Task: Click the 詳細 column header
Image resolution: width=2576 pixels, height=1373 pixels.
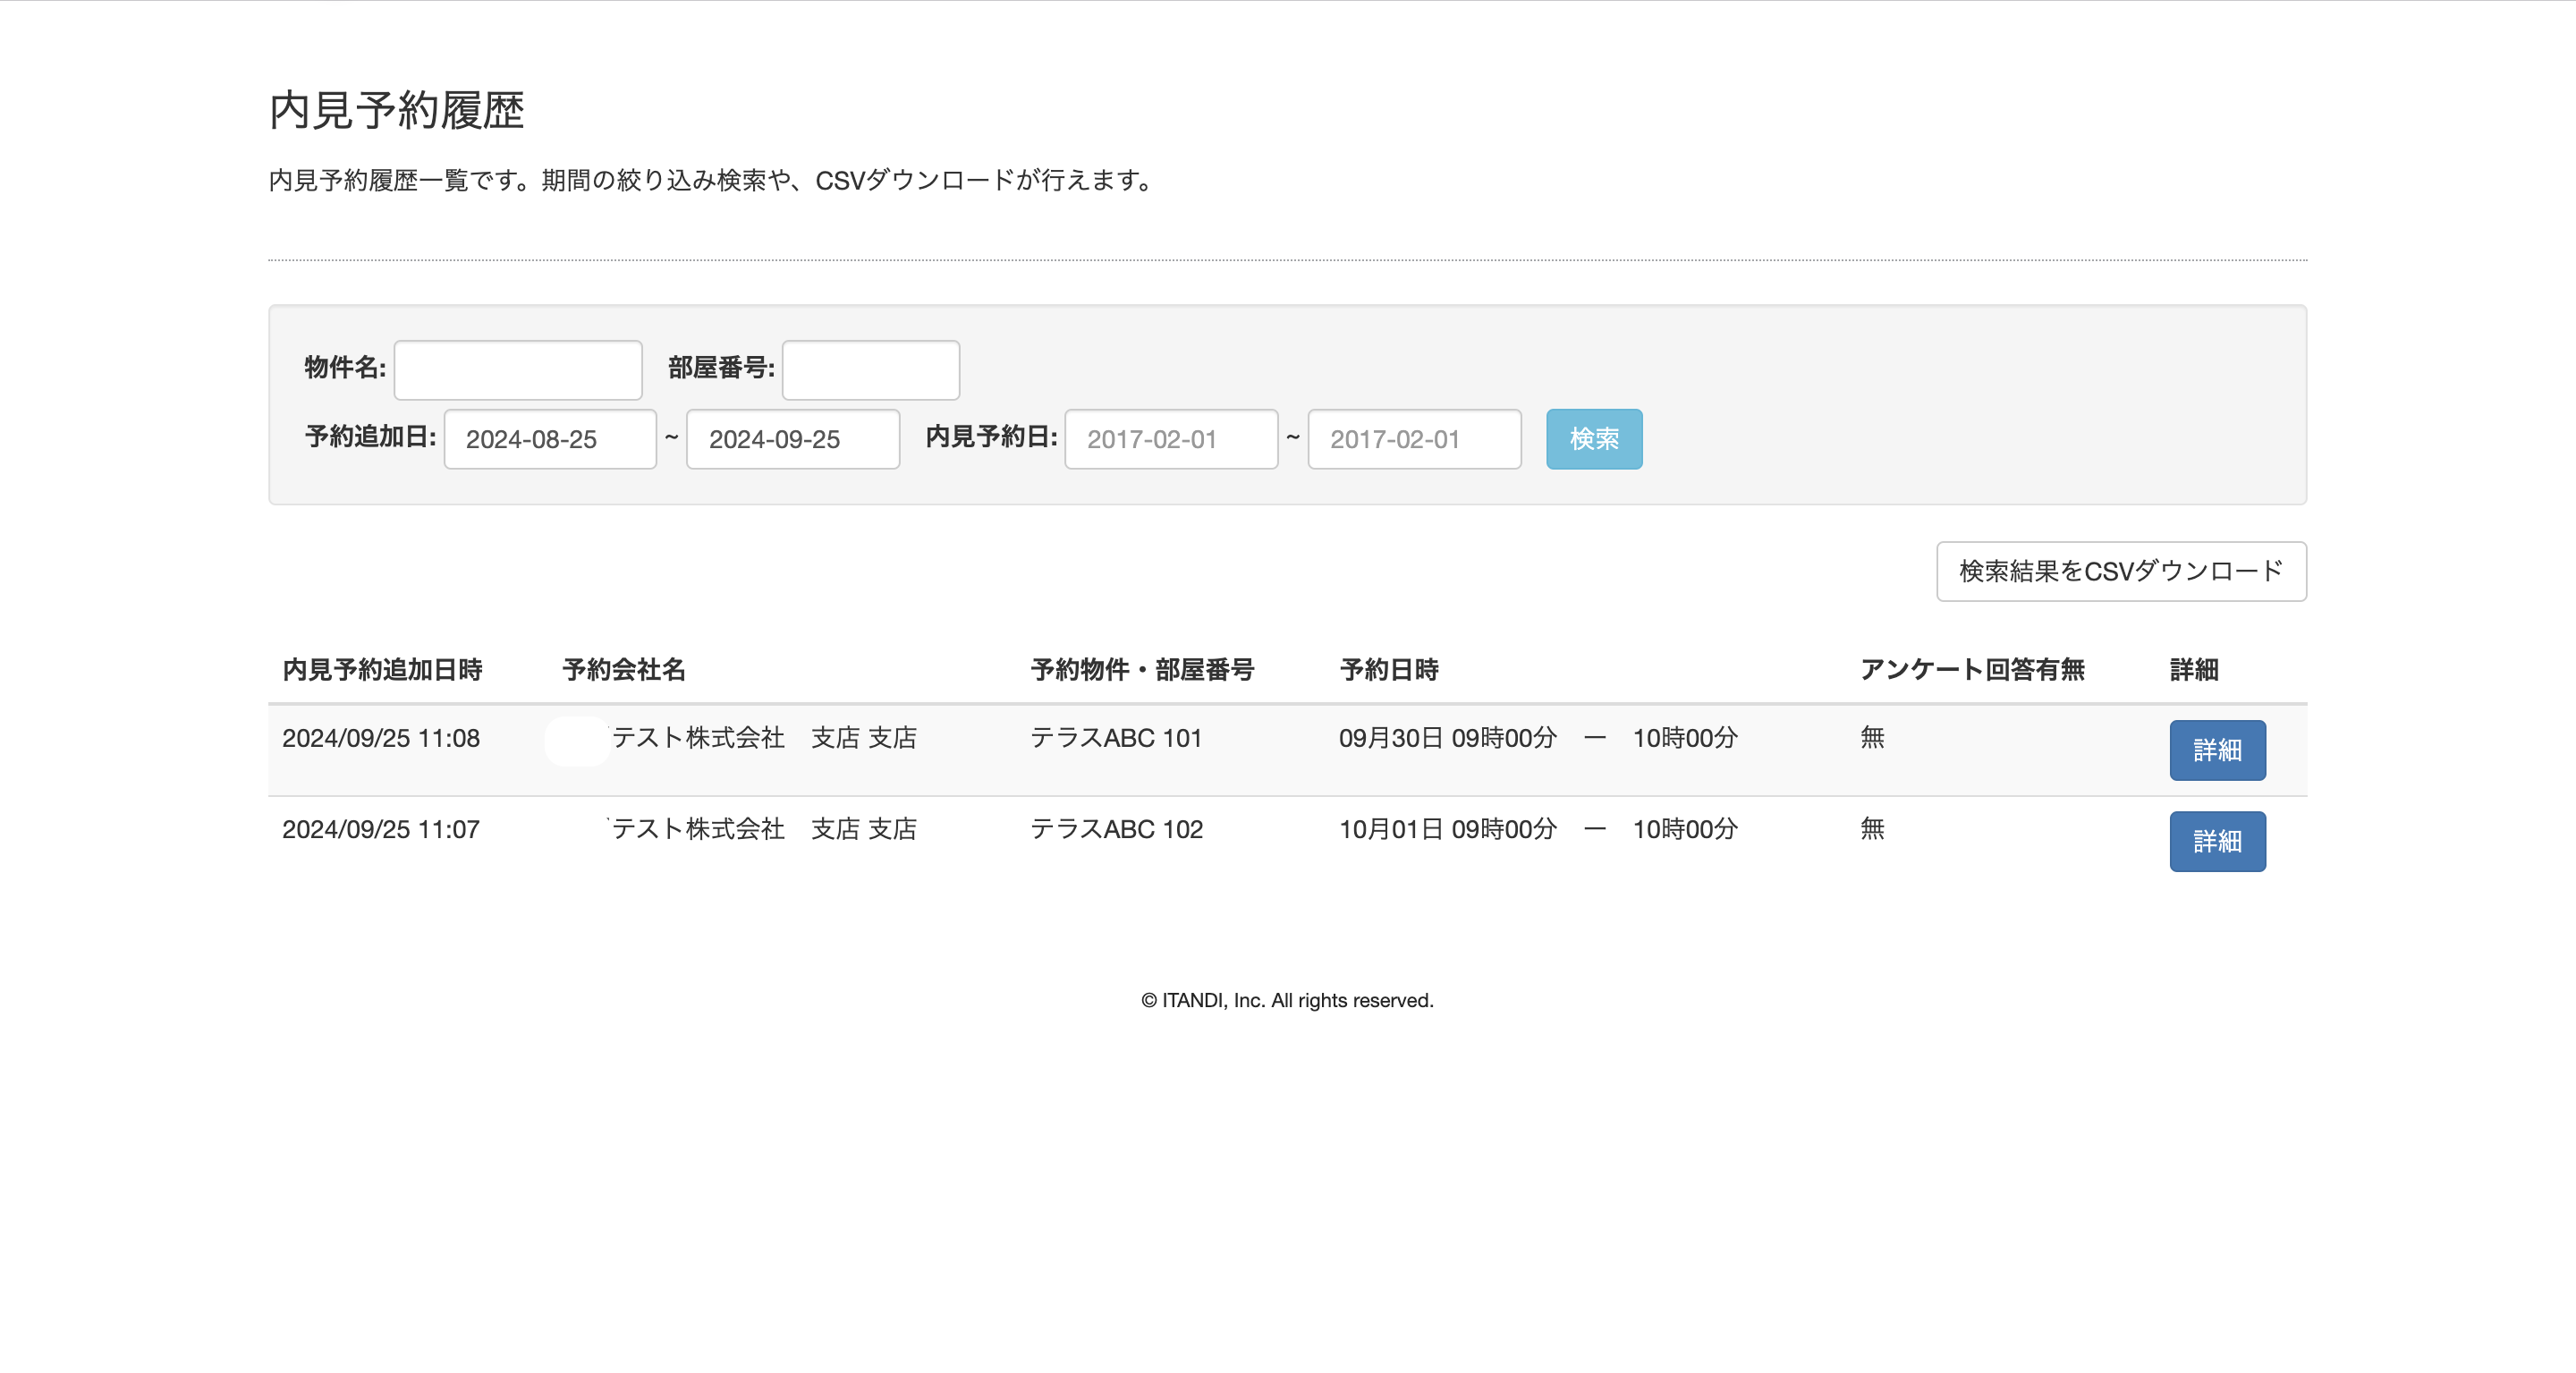Action: coord(2194,669)
